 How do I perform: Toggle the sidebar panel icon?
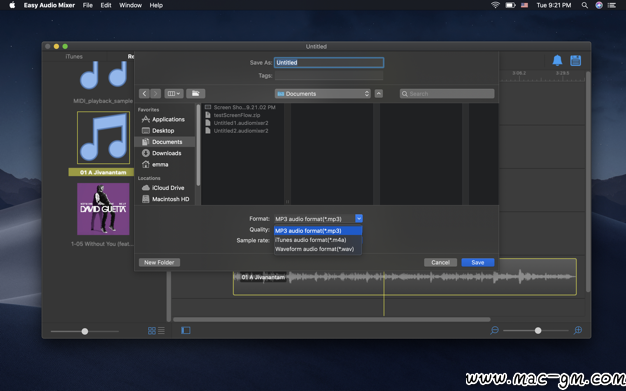(x=186, y=330)
